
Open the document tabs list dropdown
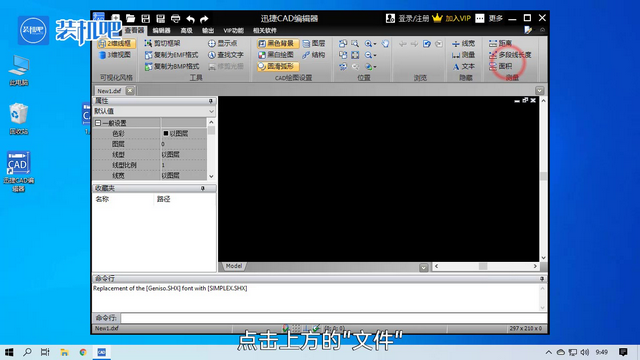pos(540,91)
